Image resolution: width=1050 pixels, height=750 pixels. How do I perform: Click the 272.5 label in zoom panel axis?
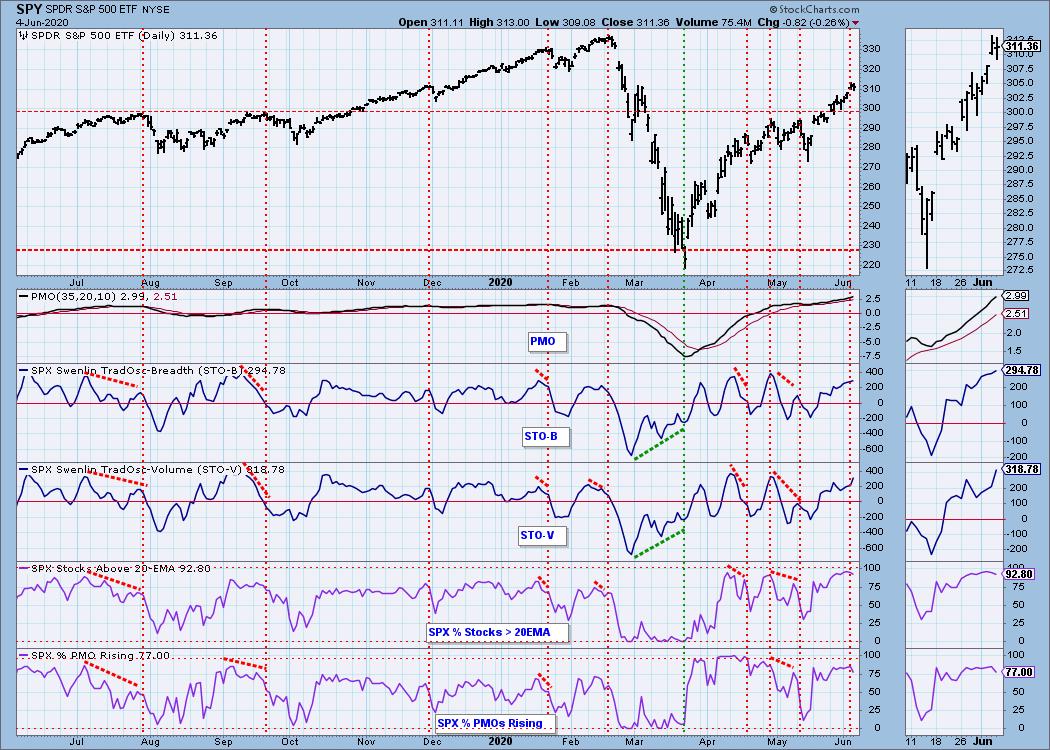[1021, 269]
